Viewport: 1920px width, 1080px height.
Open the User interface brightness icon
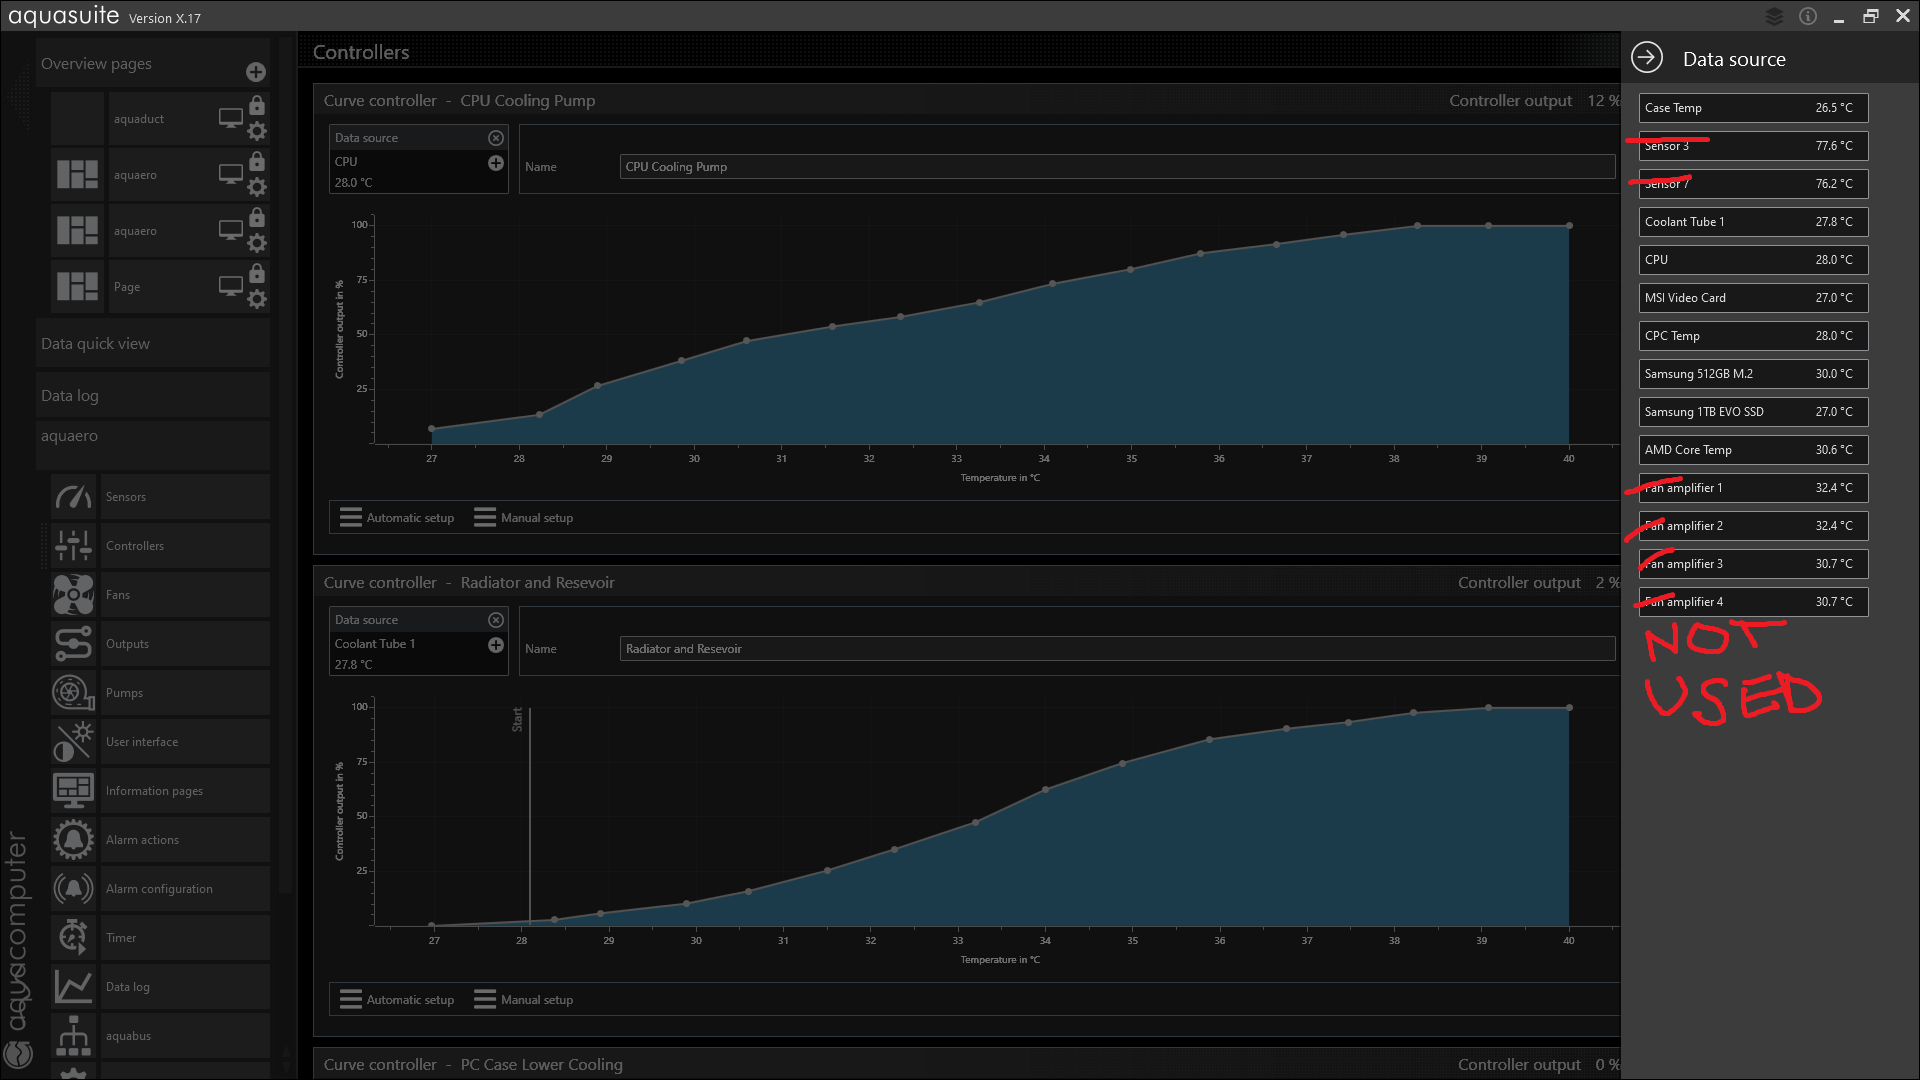(74, 742)
